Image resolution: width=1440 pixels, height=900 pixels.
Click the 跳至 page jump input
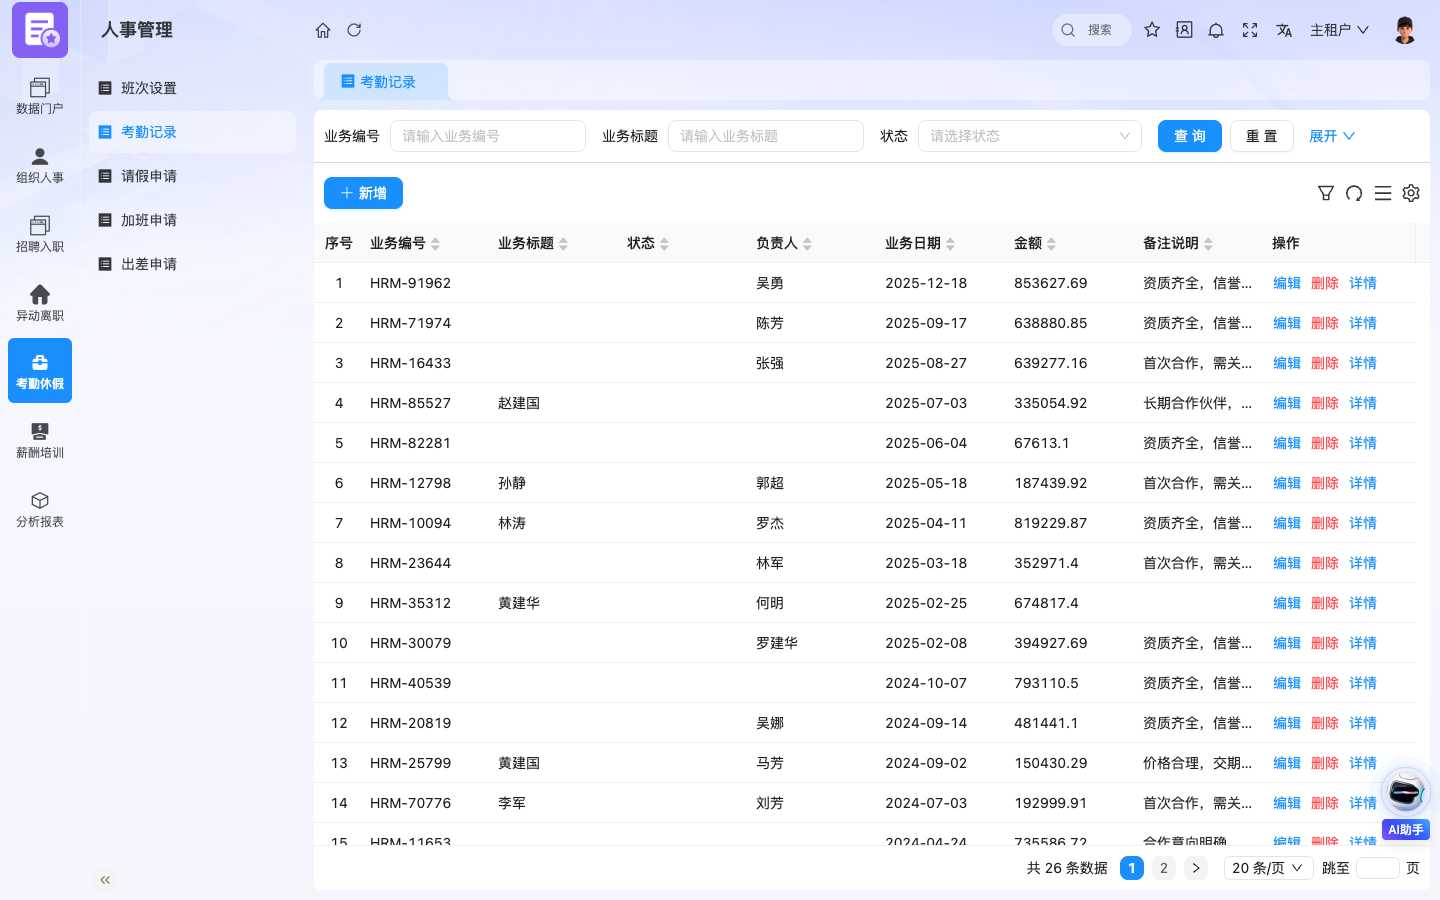click(1378, 868)
